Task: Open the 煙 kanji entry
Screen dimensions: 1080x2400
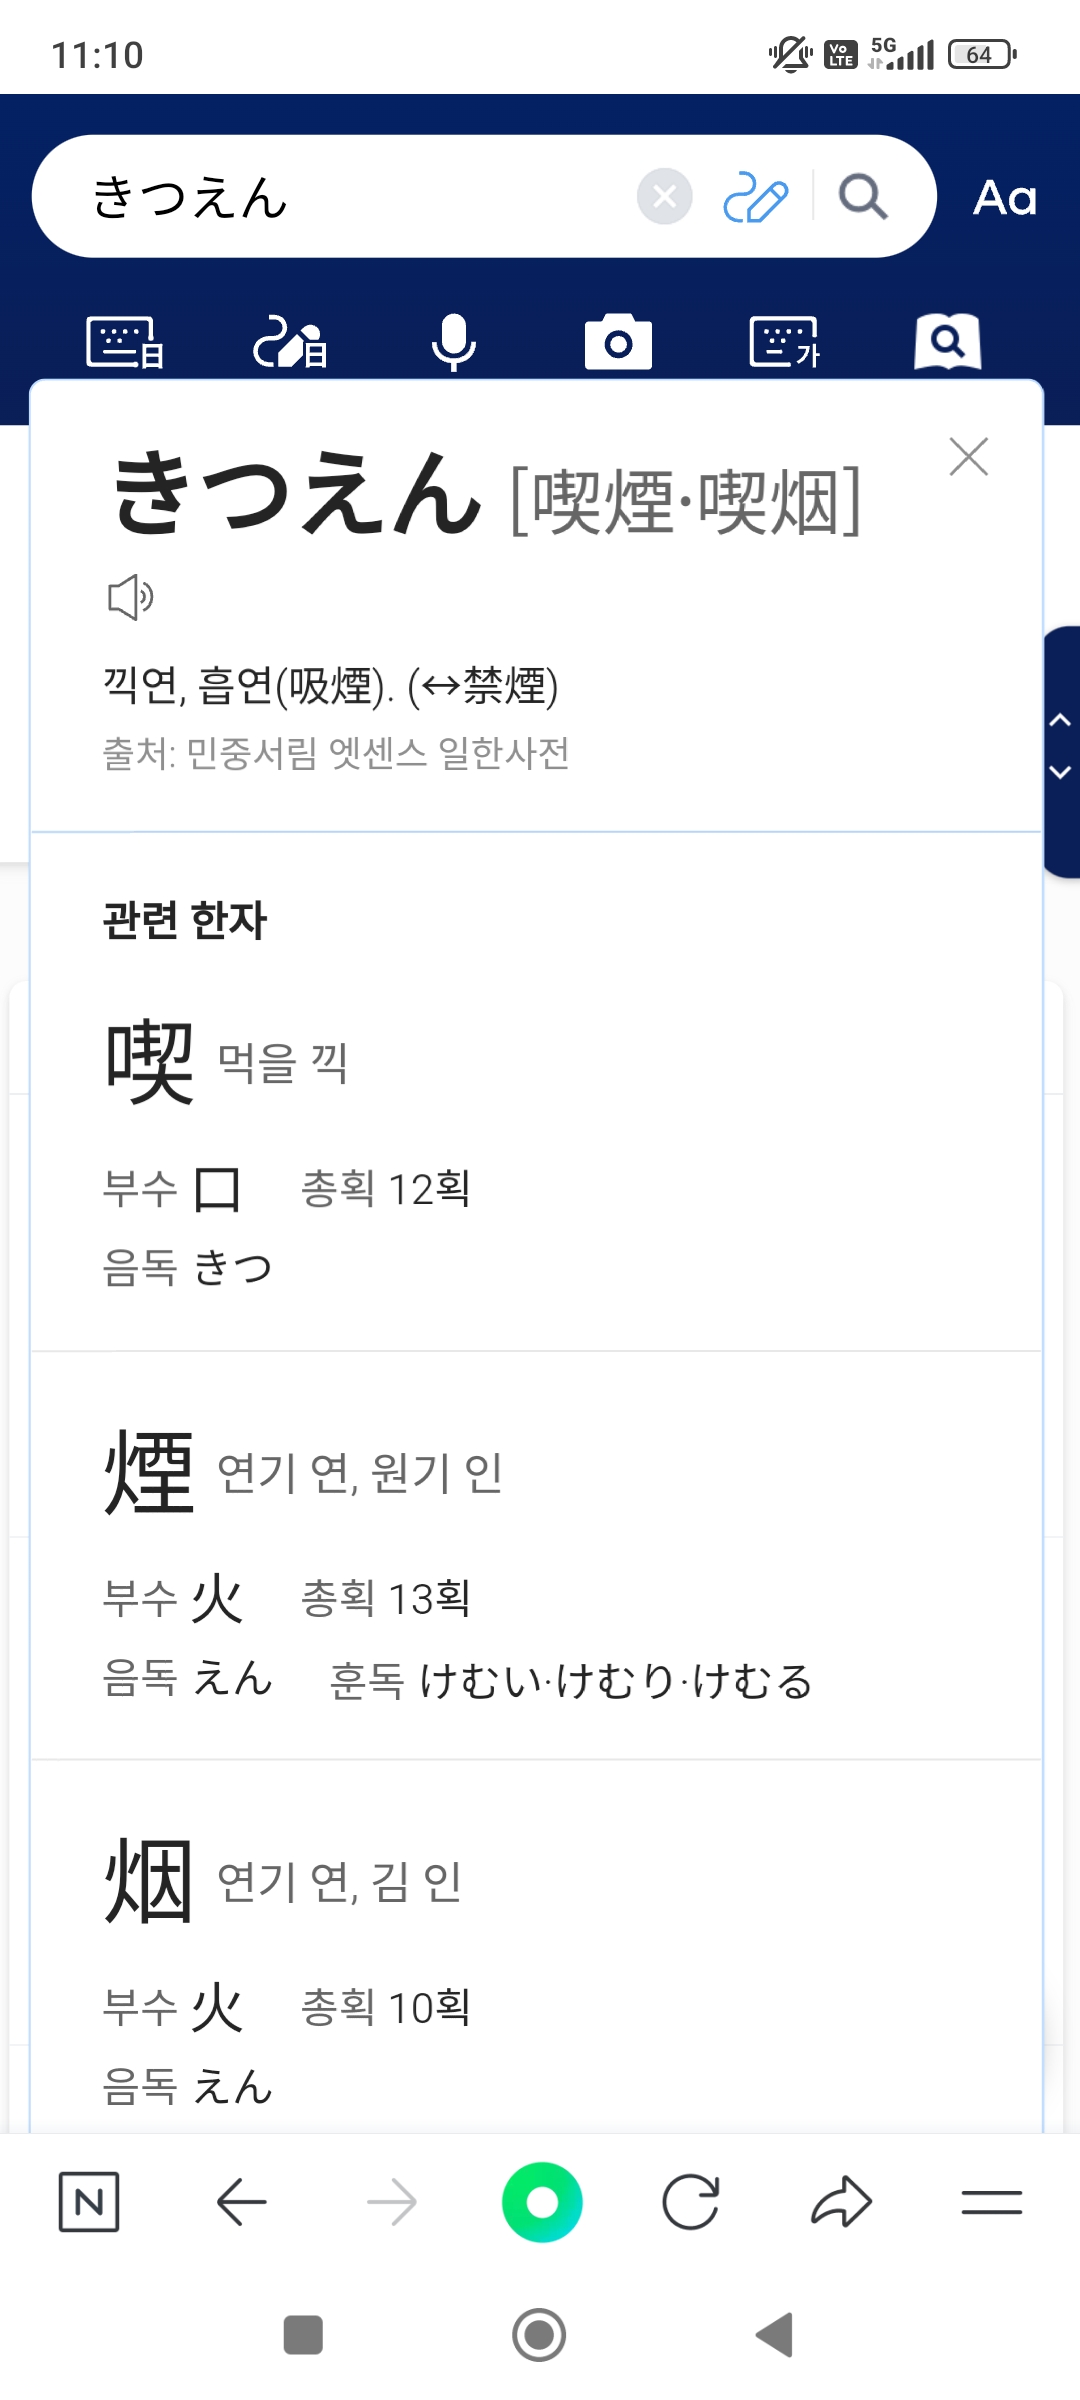Action: (150, 1472)
